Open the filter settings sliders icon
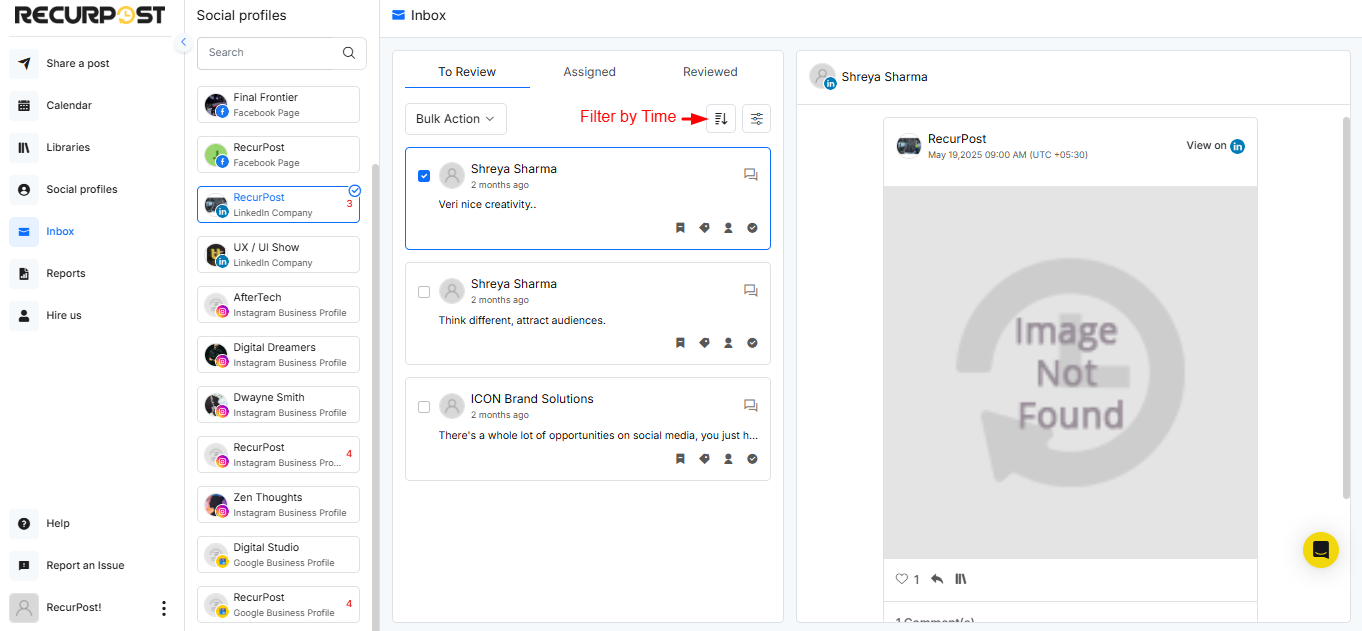The height and width of the screenshot is (631, 1362). (x=757, y=119)
